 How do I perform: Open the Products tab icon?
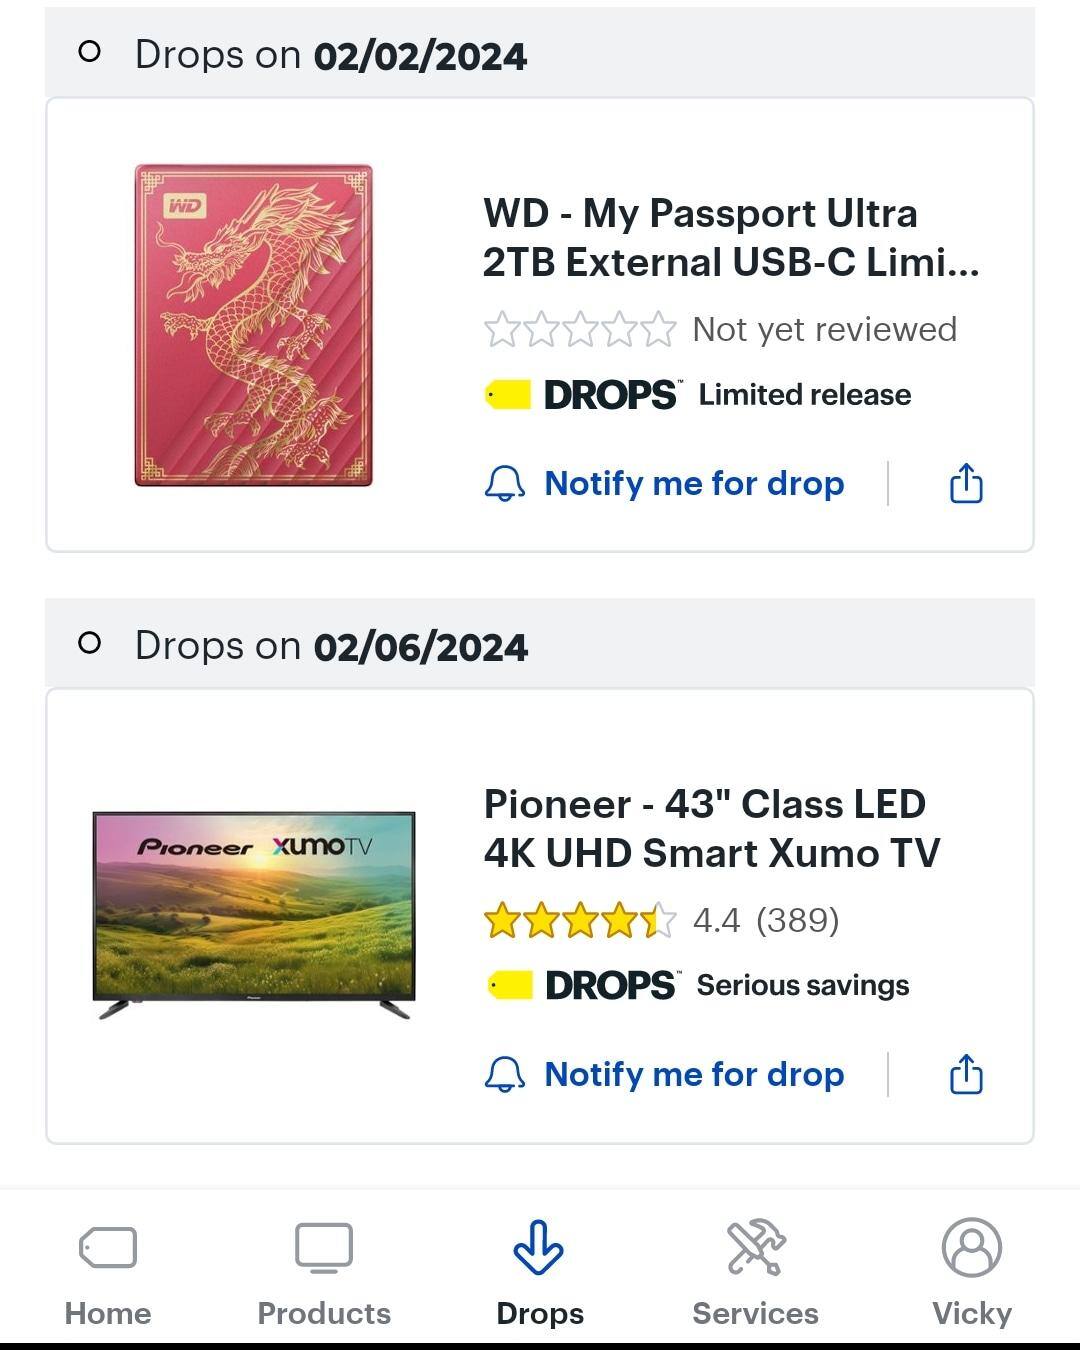point(324,1248)
